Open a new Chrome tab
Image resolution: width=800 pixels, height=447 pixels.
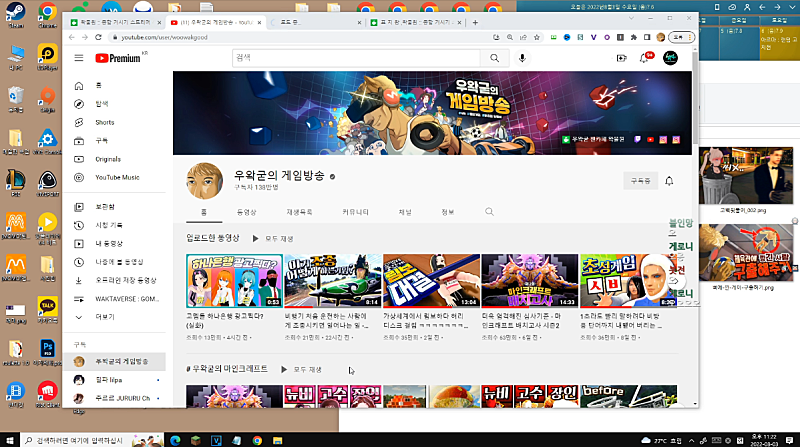point(475,22)
